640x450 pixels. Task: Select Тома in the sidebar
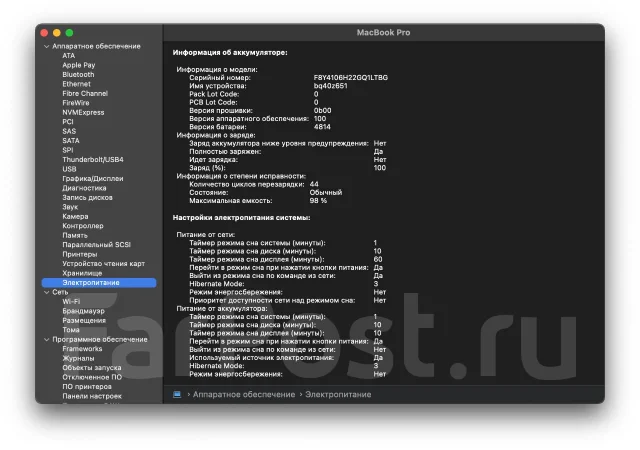click(71, 330)
